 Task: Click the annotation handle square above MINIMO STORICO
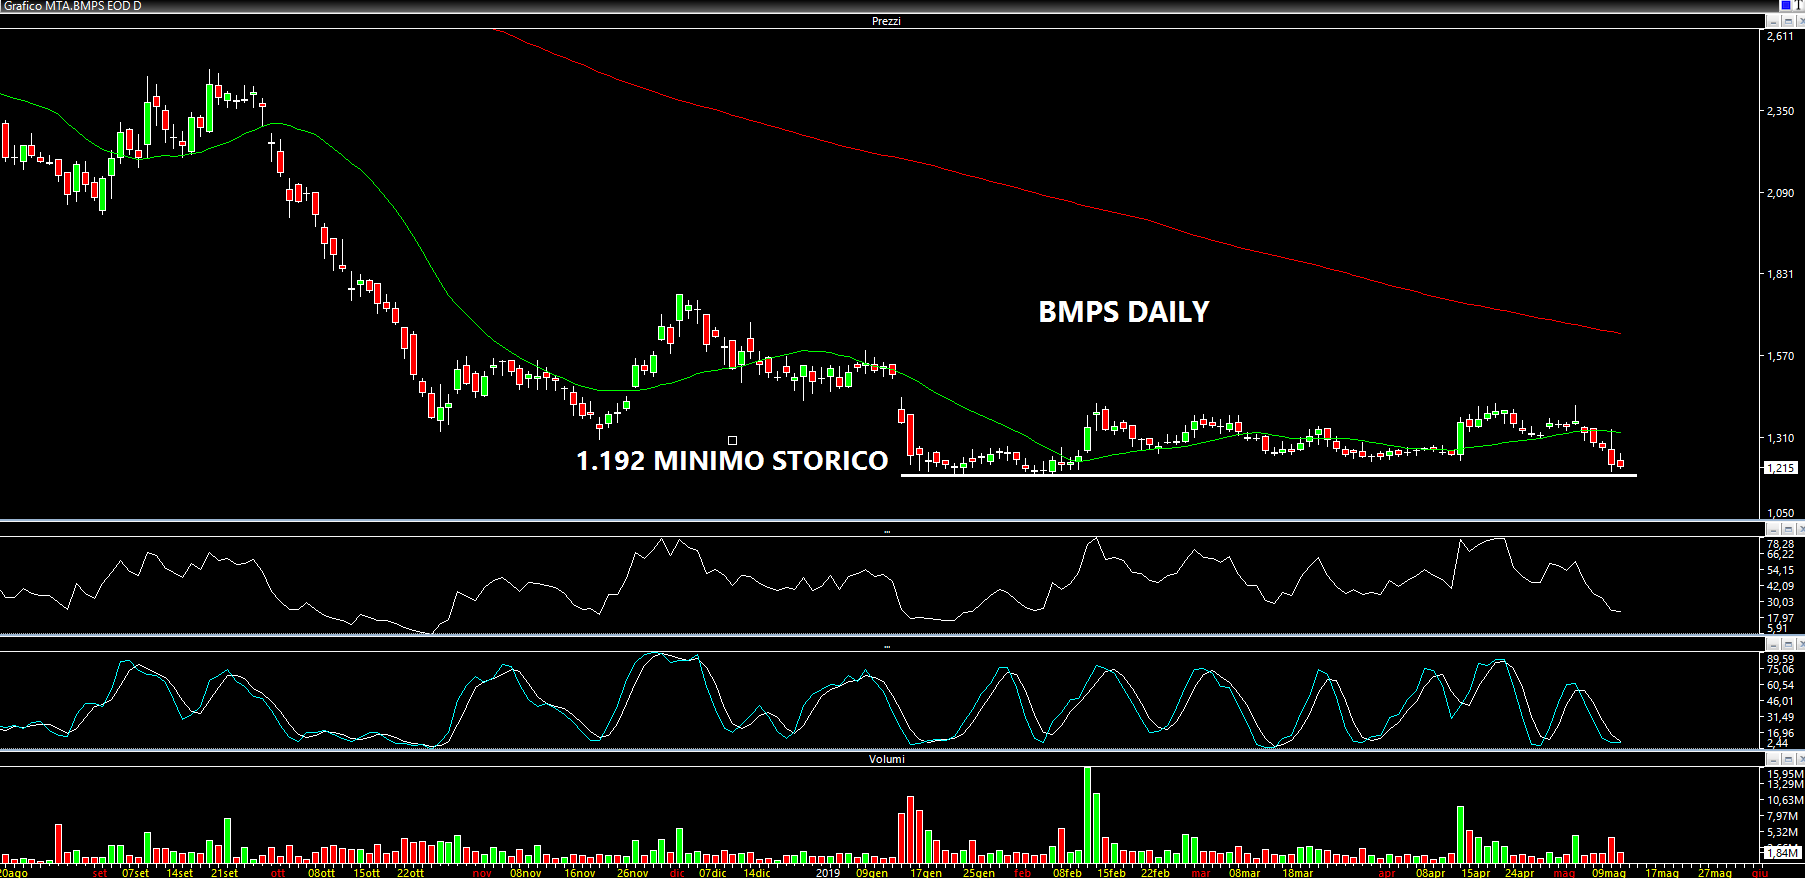click(732, 440)
